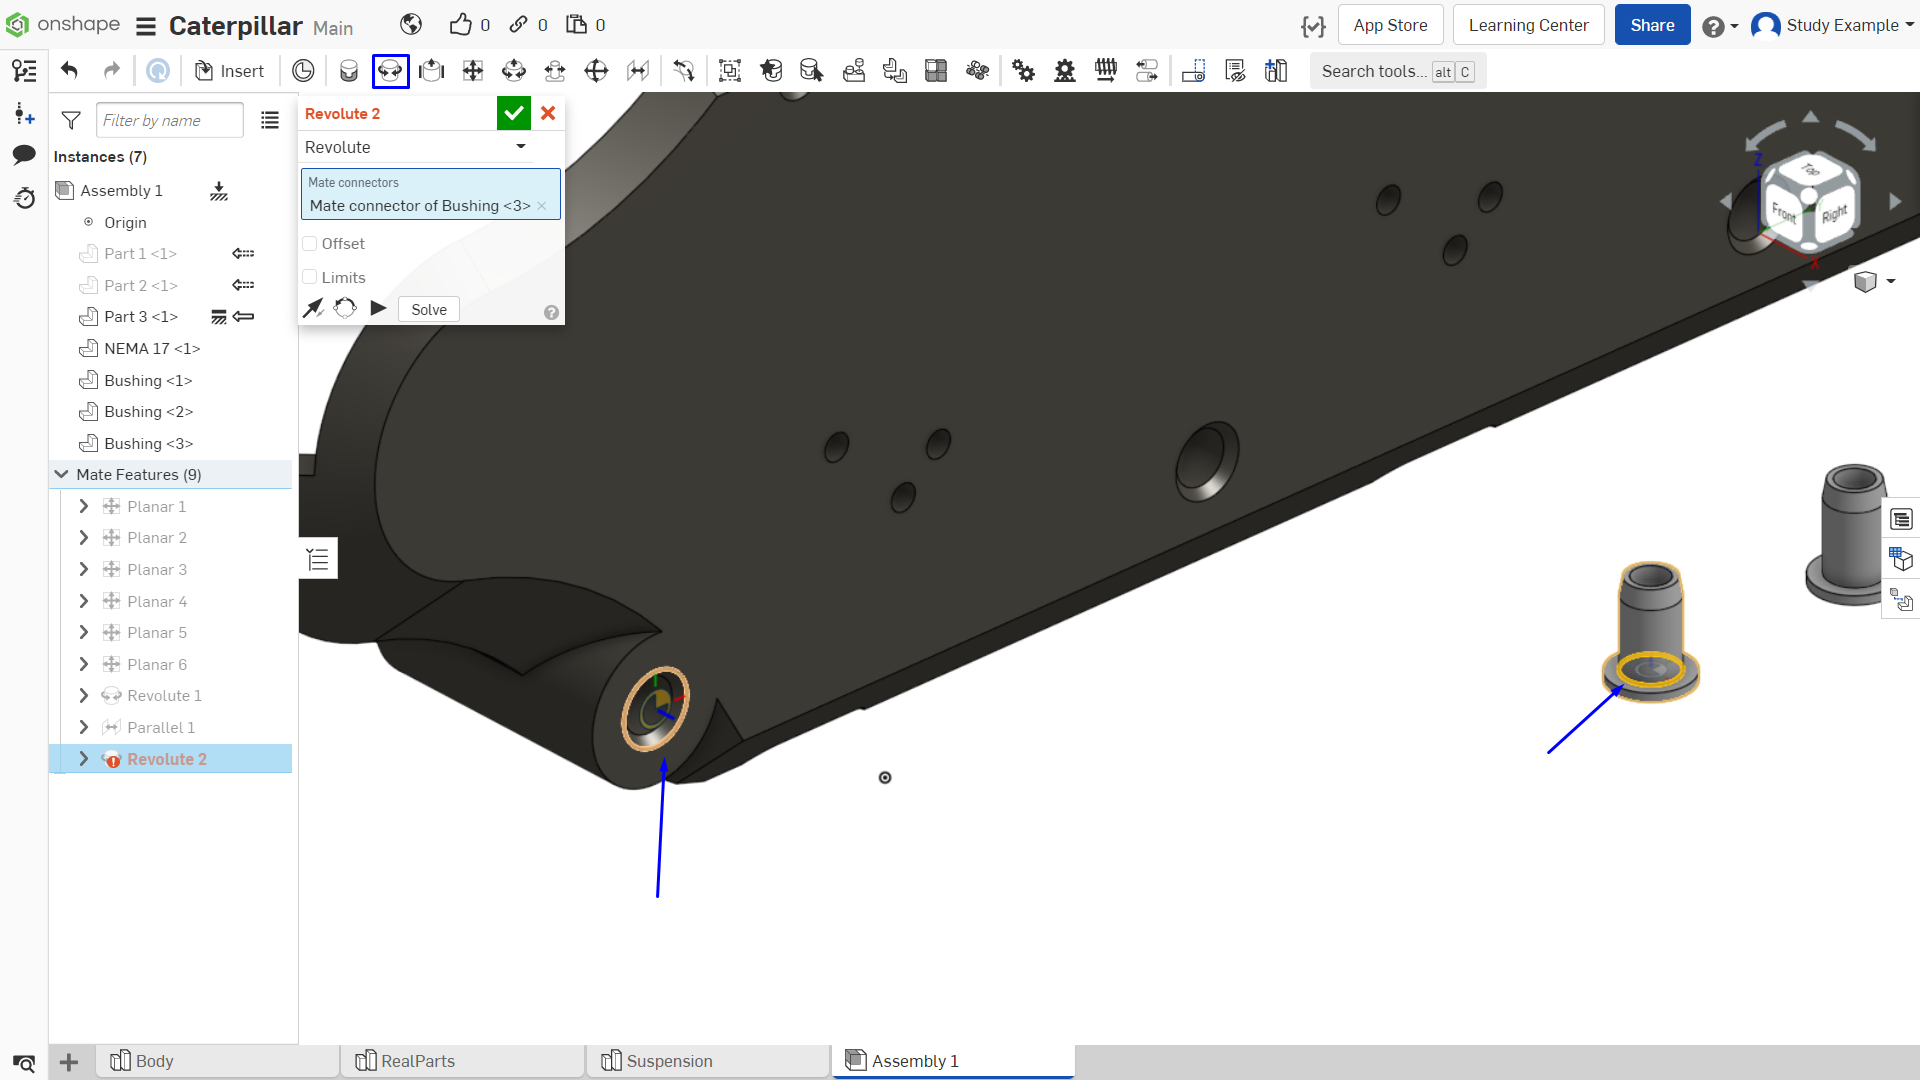Reorient the secondary axis in Revolute dialog
This screenshot has height=1080, width=1920.
click(x=345, y=308)
